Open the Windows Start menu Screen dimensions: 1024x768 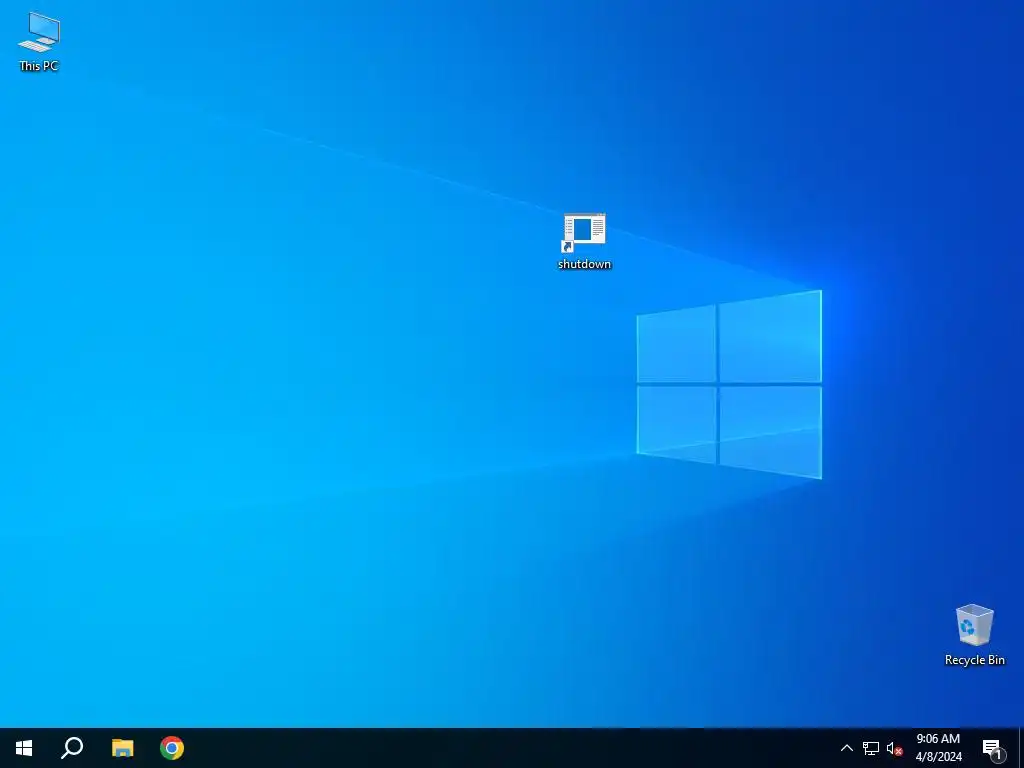(x=24, y=748)
